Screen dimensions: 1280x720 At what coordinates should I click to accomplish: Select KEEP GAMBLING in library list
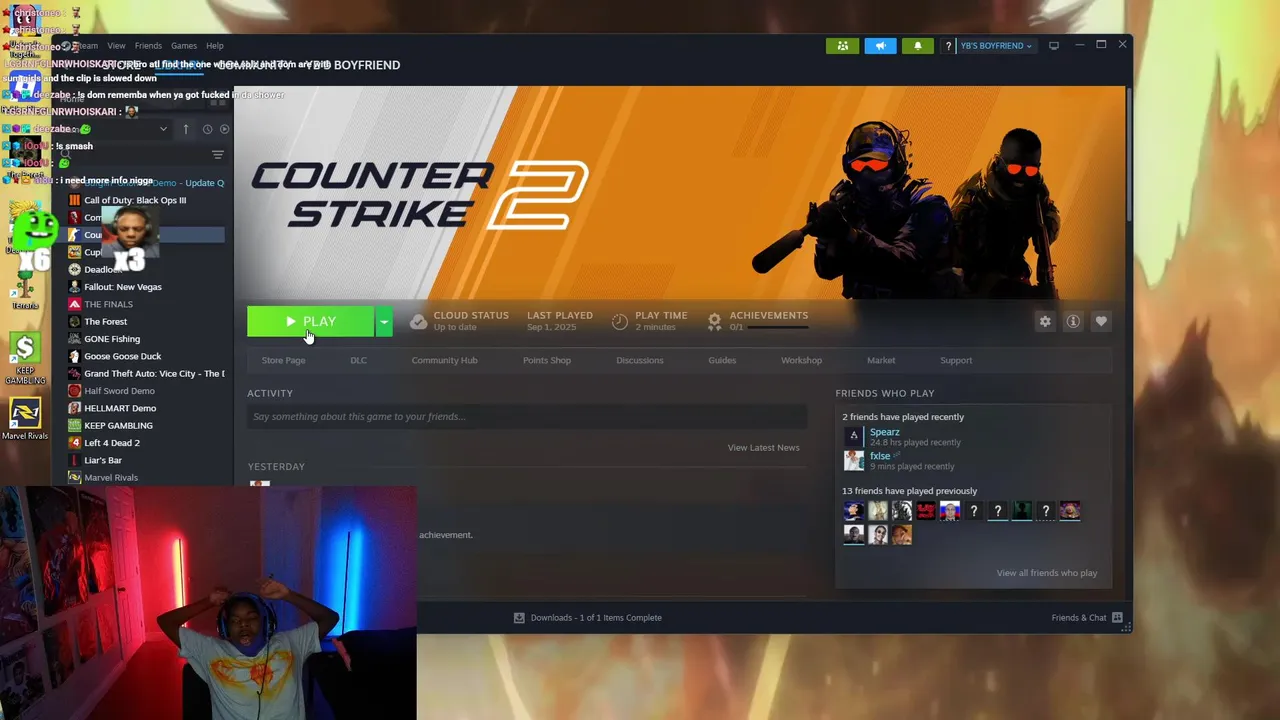click(x=145, y=425)
